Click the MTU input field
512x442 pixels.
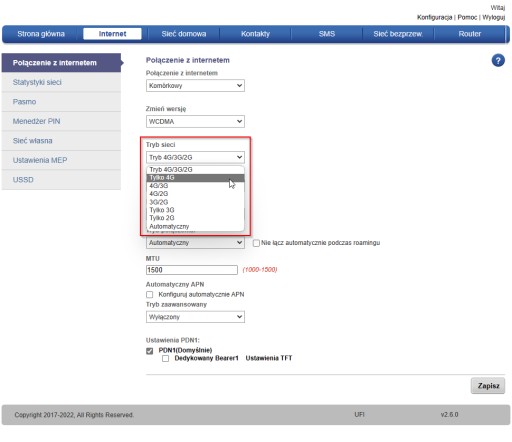(192, 270)
